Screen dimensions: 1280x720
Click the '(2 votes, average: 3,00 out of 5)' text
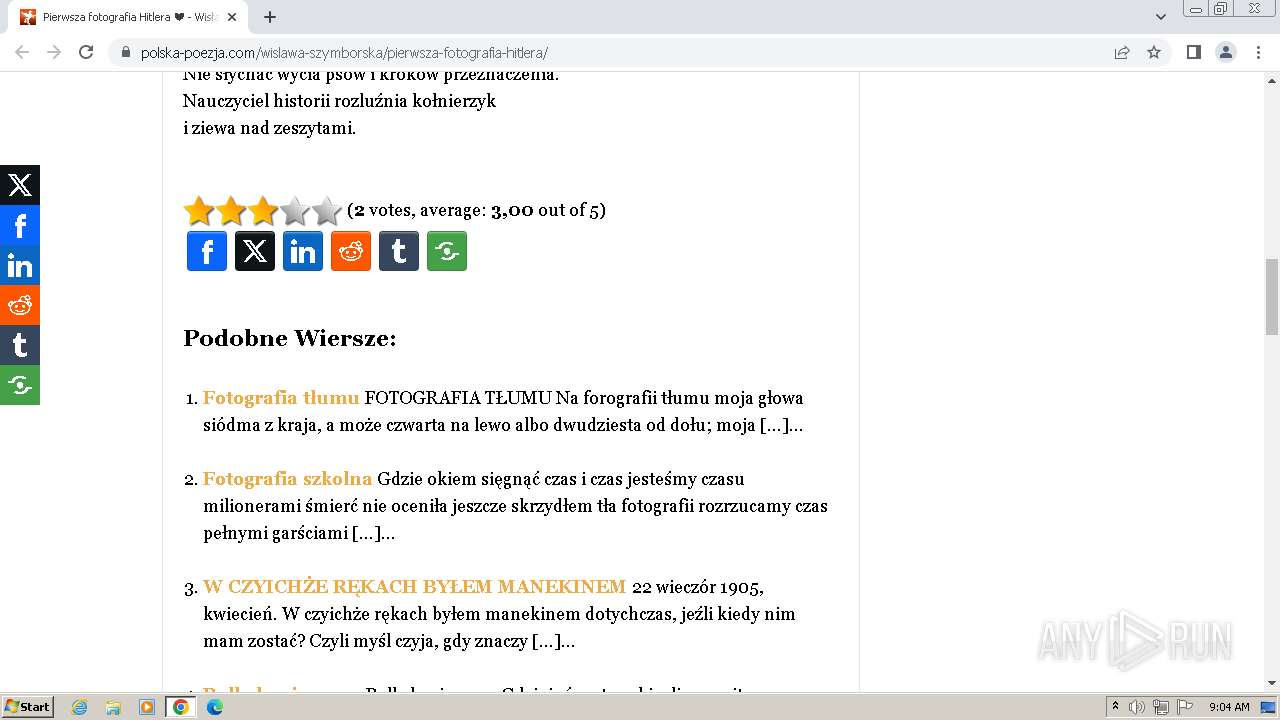(x=476, y=210)
